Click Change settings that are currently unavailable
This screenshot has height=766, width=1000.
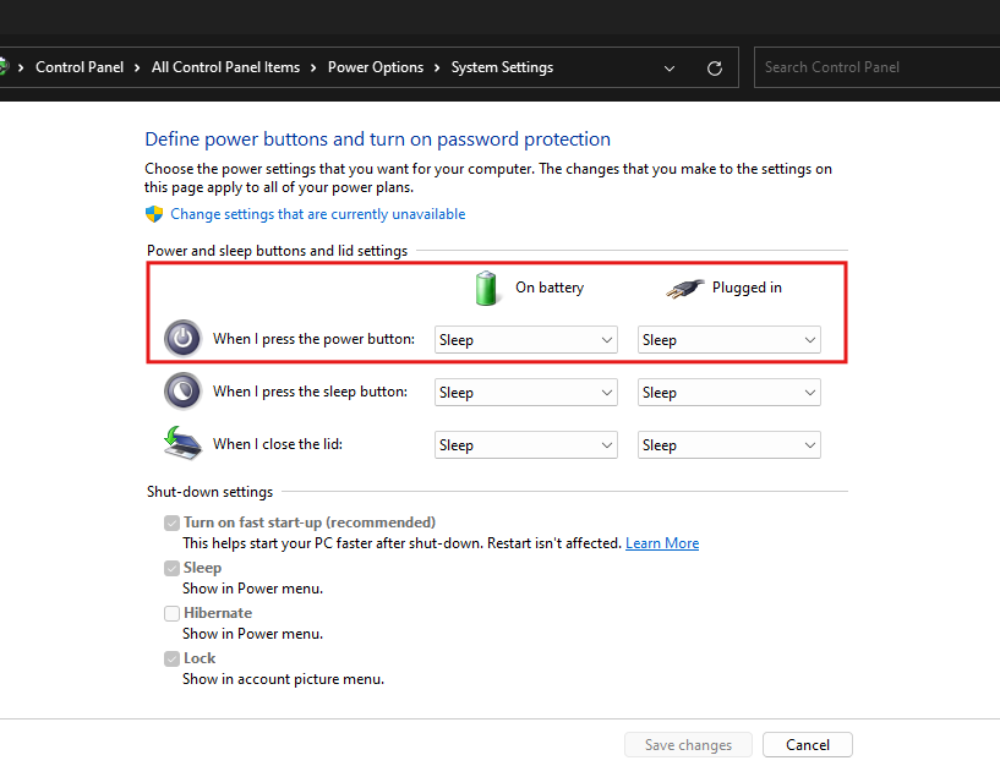pyautogui.click(x=317, y=213)
